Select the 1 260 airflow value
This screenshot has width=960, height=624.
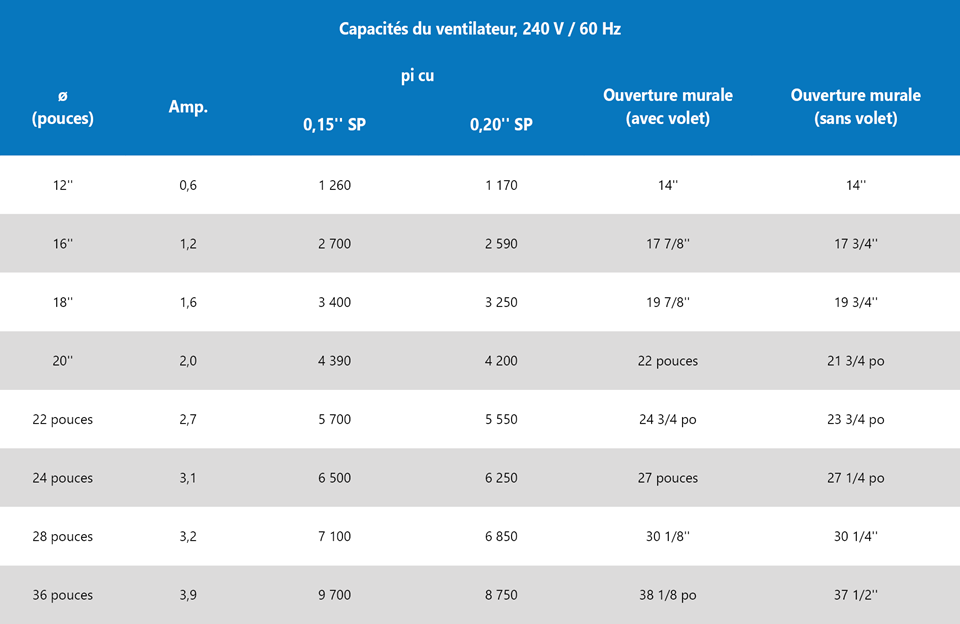(x=334, y=185)
